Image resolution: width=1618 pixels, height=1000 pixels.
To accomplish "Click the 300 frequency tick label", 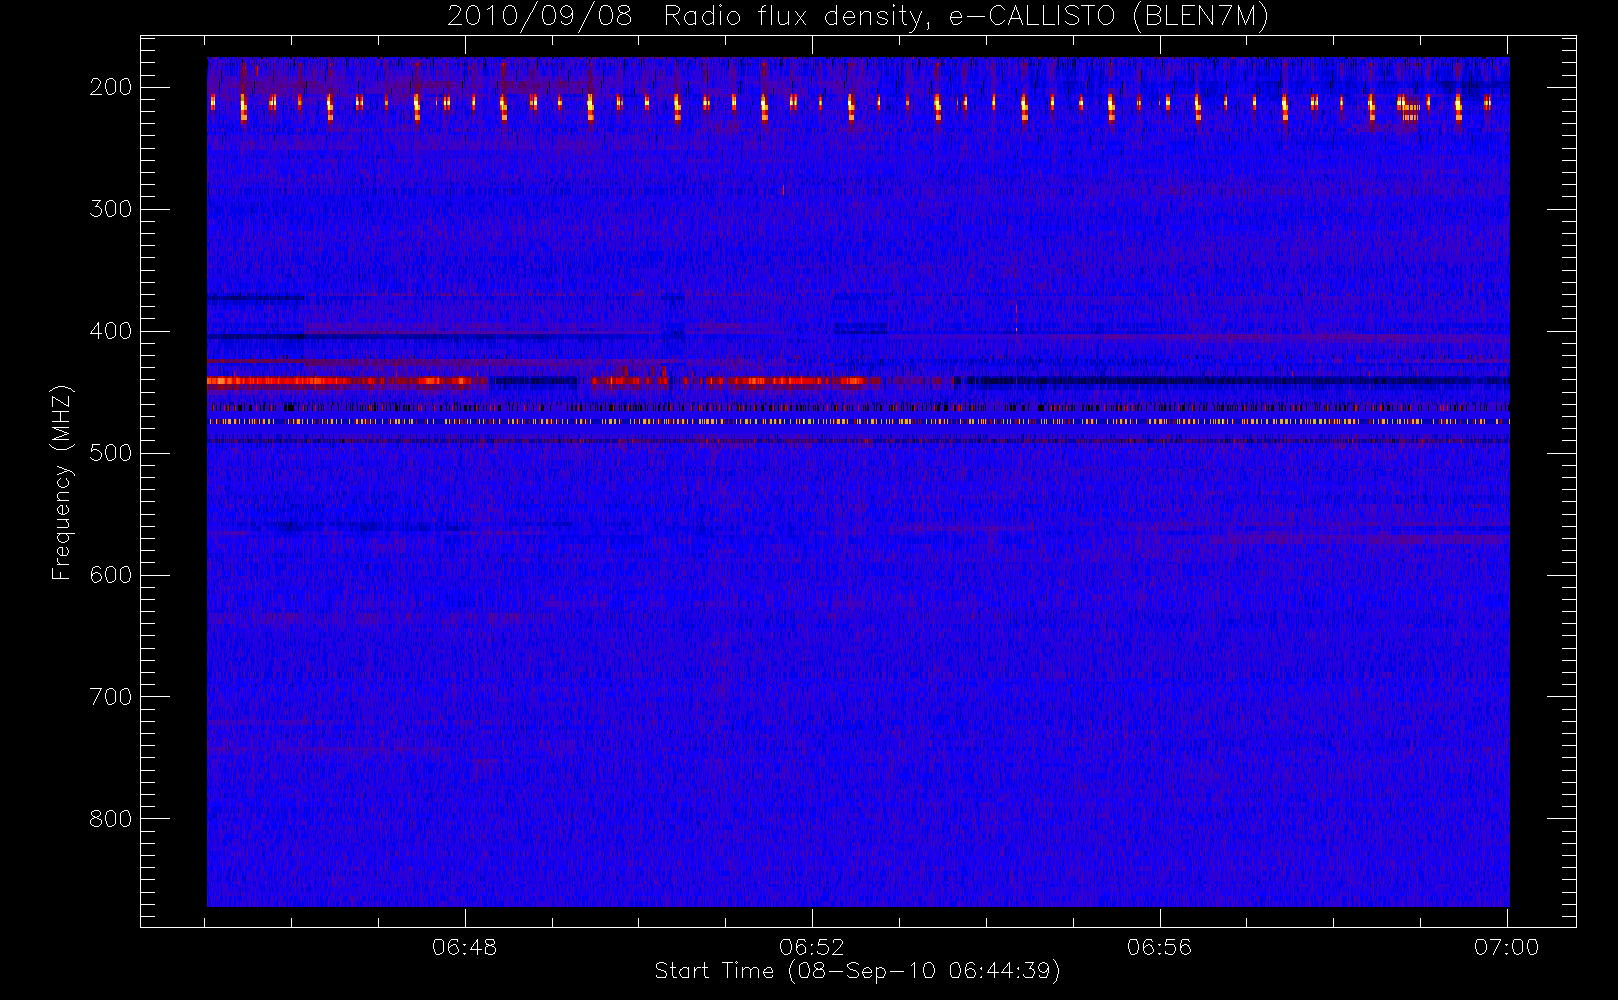I will tap(110, 209).
